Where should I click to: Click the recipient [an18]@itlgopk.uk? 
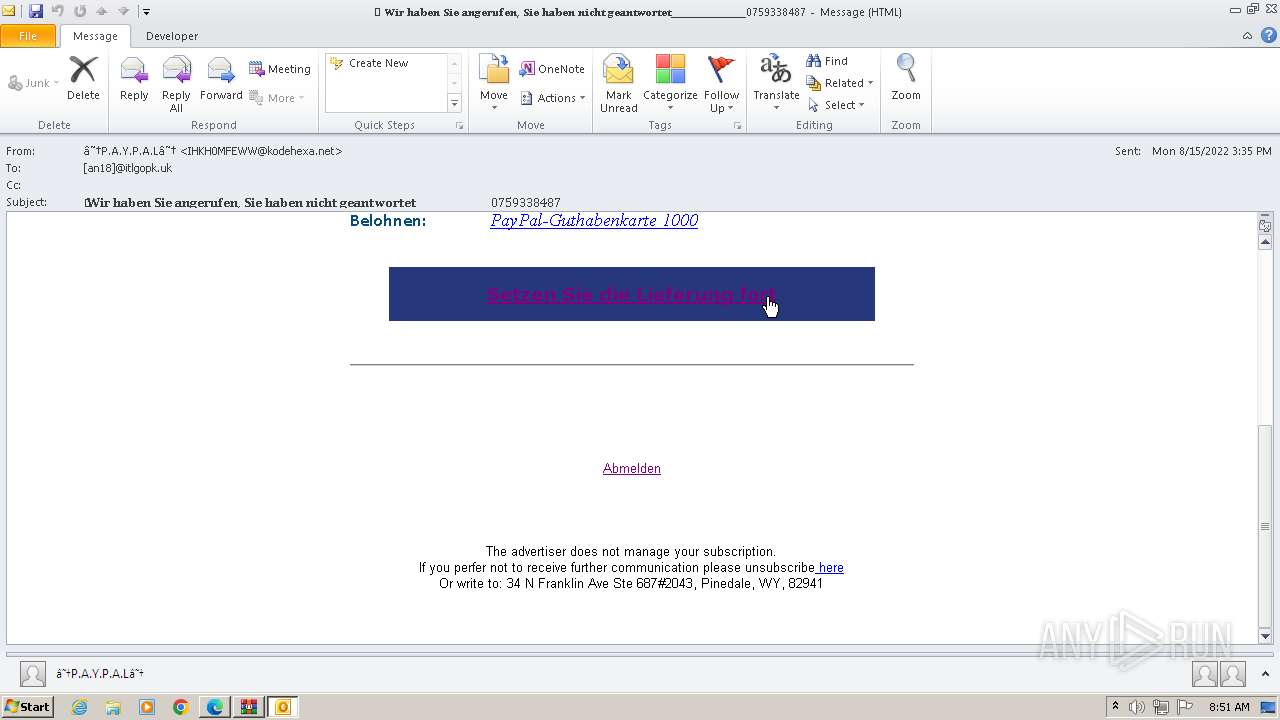[127, 168]
